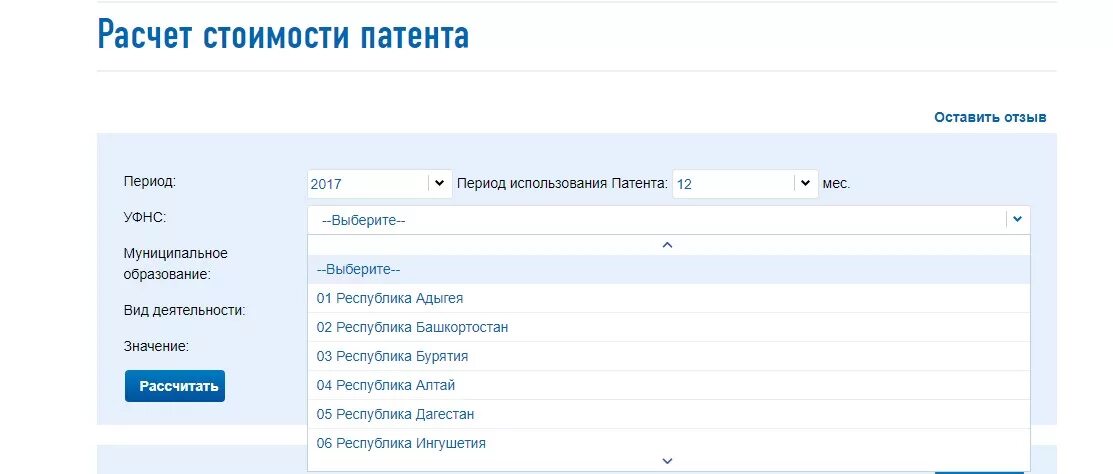1113x474 pixels.
Task: Open the Оставить отзыв link
Action: (x=990, y=117)
